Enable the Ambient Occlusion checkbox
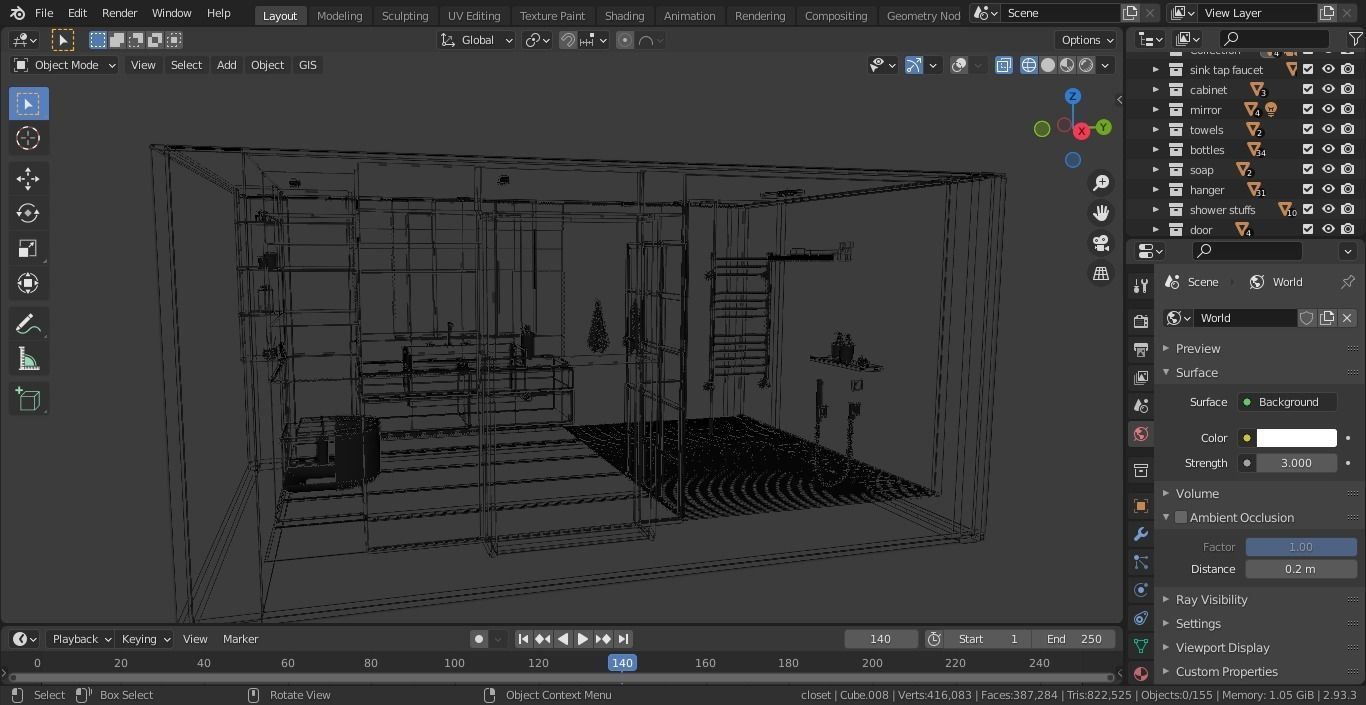The height and width of the screenshot is (705, 1366). [x=1181, y=518]
